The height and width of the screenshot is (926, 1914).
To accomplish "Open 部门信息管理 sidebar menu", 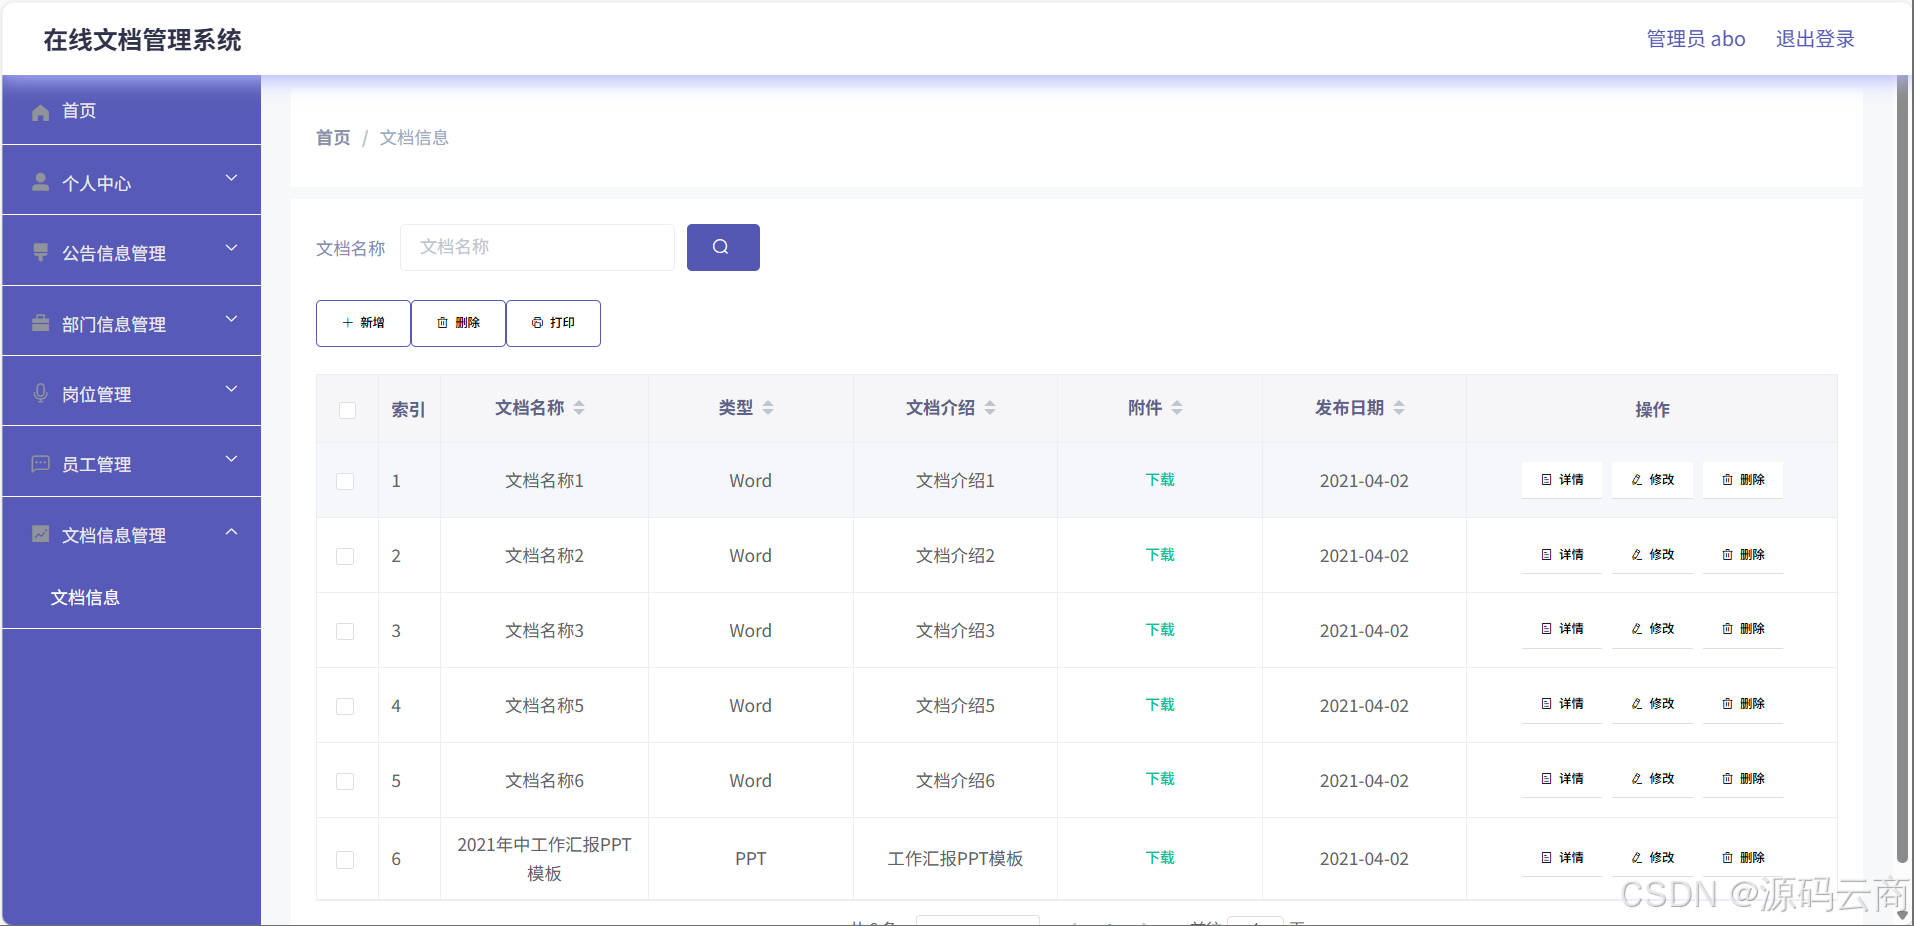I will point(131,321).
